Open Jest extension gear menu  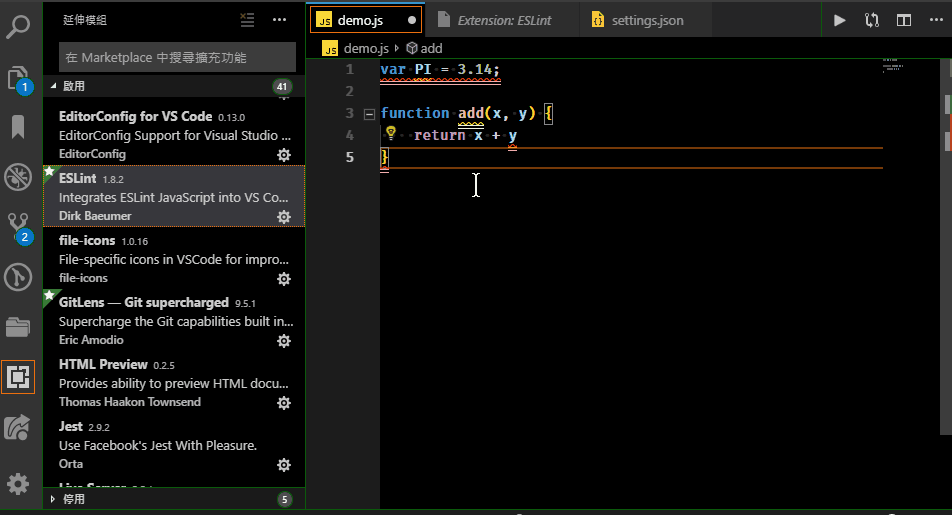pos(284,465)
